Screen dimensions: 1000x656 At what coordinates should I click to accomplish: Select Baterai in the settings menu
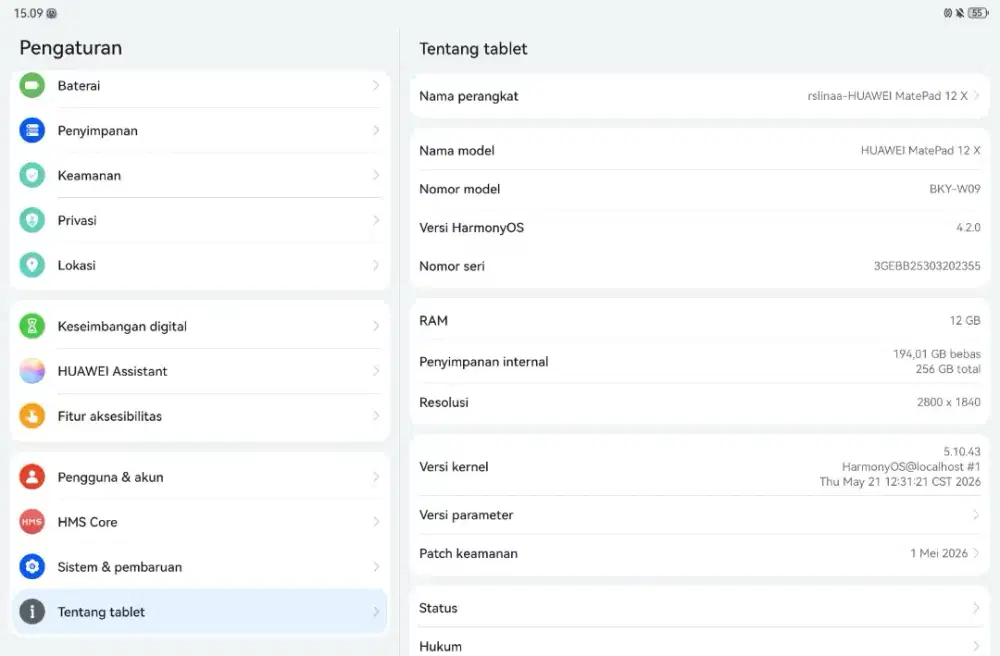199,85
